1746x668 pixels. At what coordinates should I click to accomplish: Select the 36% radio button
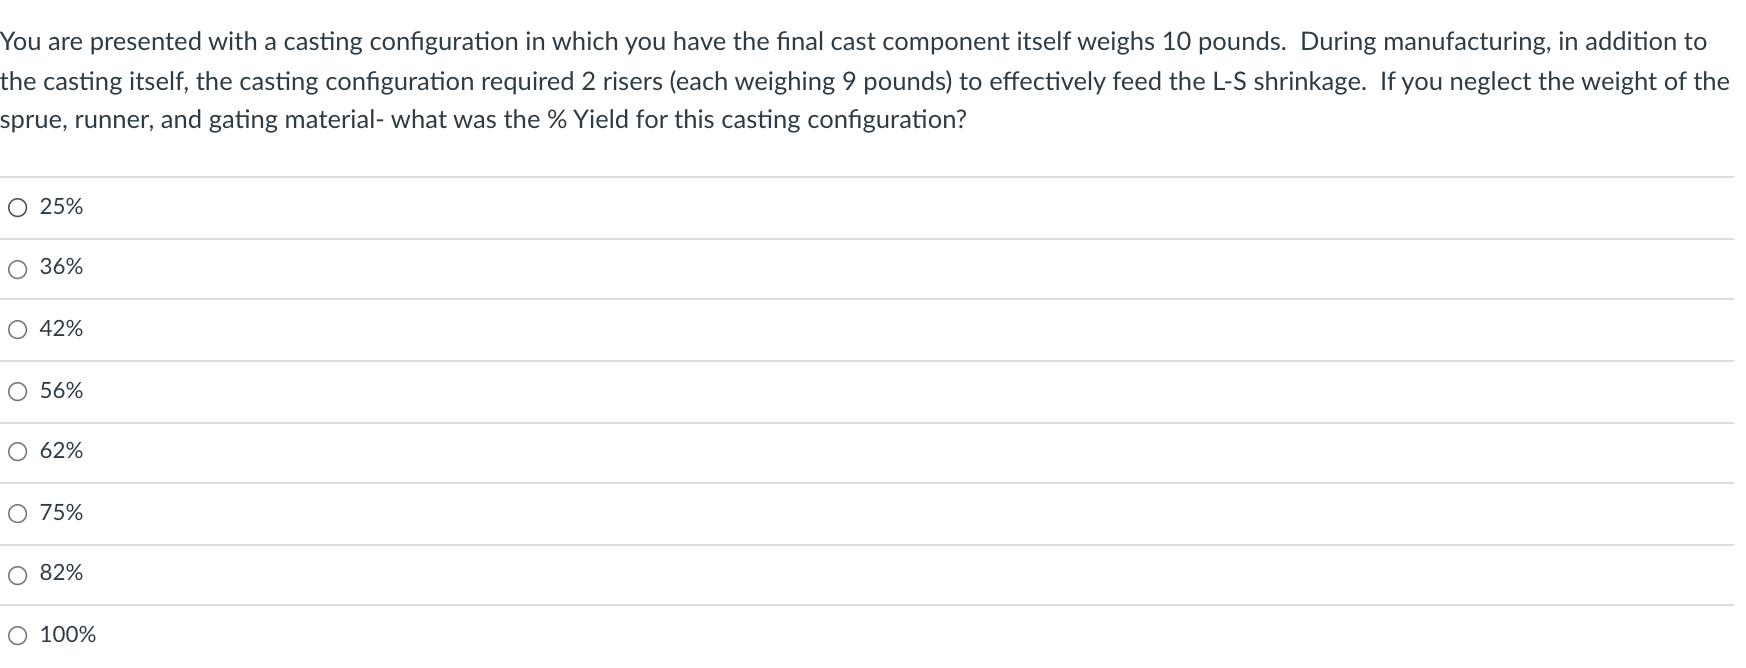coord(17,269)
